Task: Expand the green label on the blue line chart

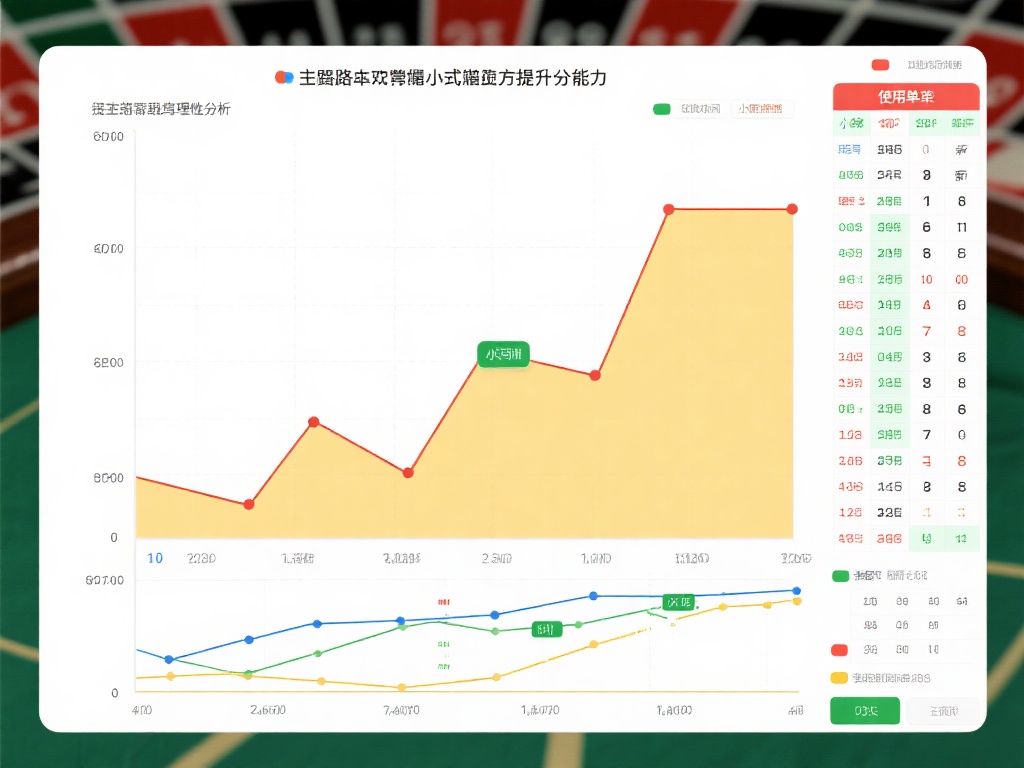Action: (x=677, y=602)
